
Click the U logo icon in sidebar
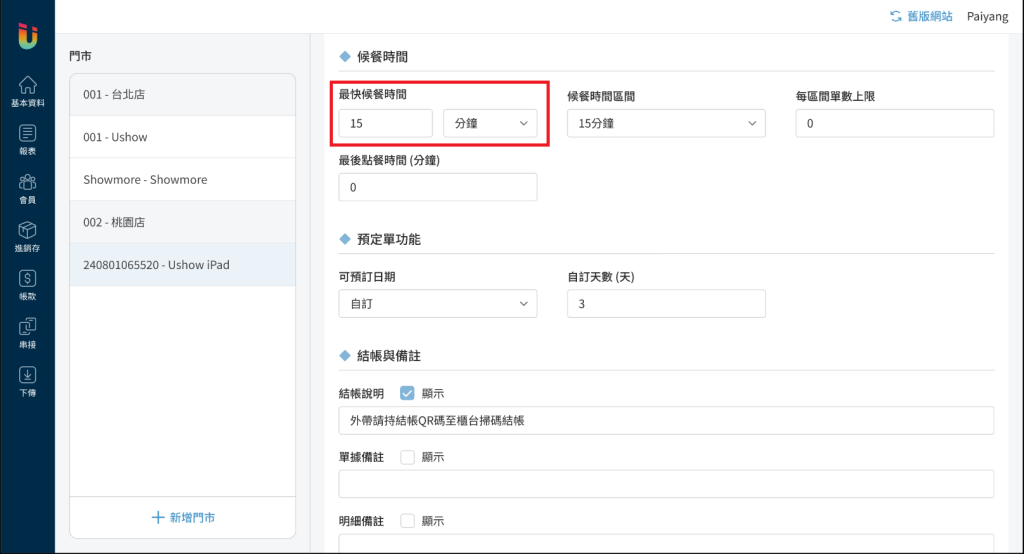pos(27,36)
